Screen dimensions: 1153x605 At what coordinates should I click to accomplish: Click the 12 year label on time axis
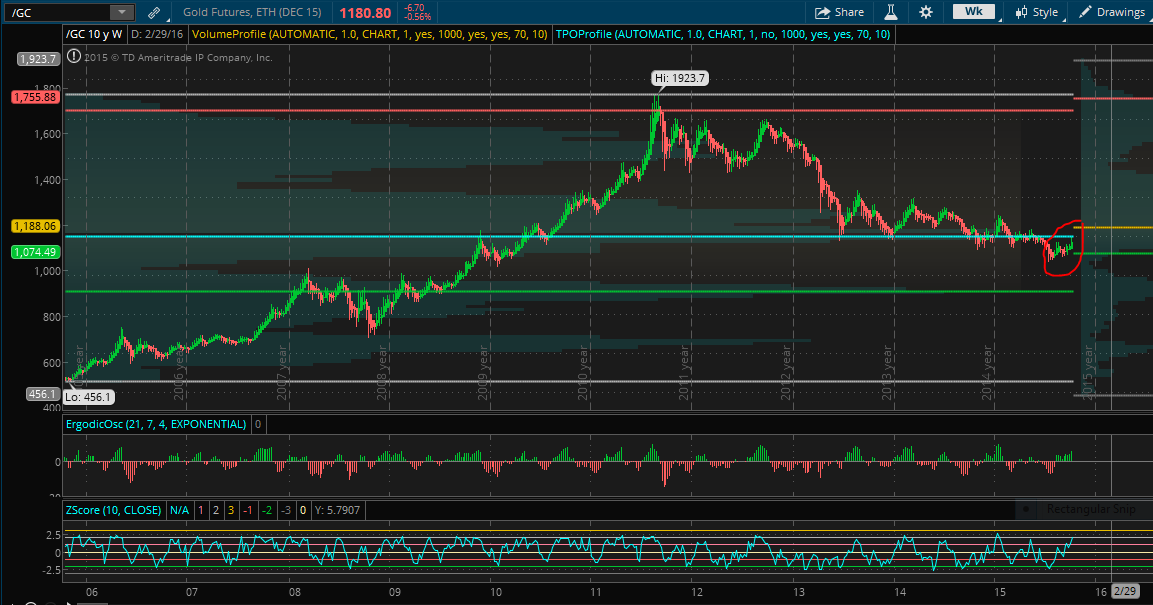coord(697,592)
